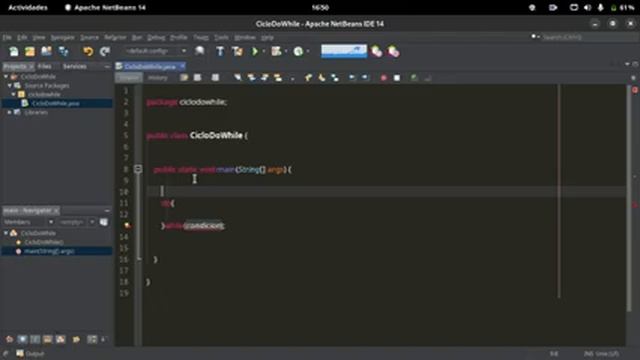The width and height of the screenshot is (640, 360).
Task: Switch to History view of editor
Action: tap(157, 78)
